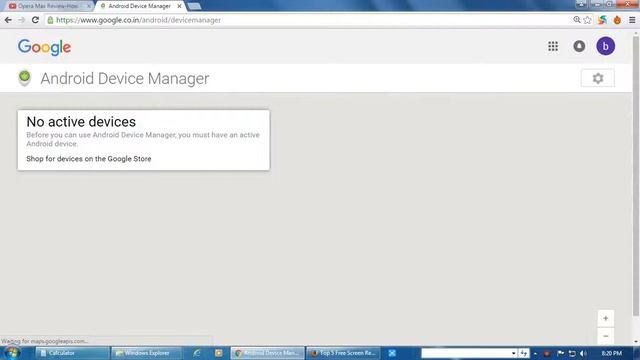Open Windows Explorer from the taskbar
The image size is (640, 360).
(147, 353)
